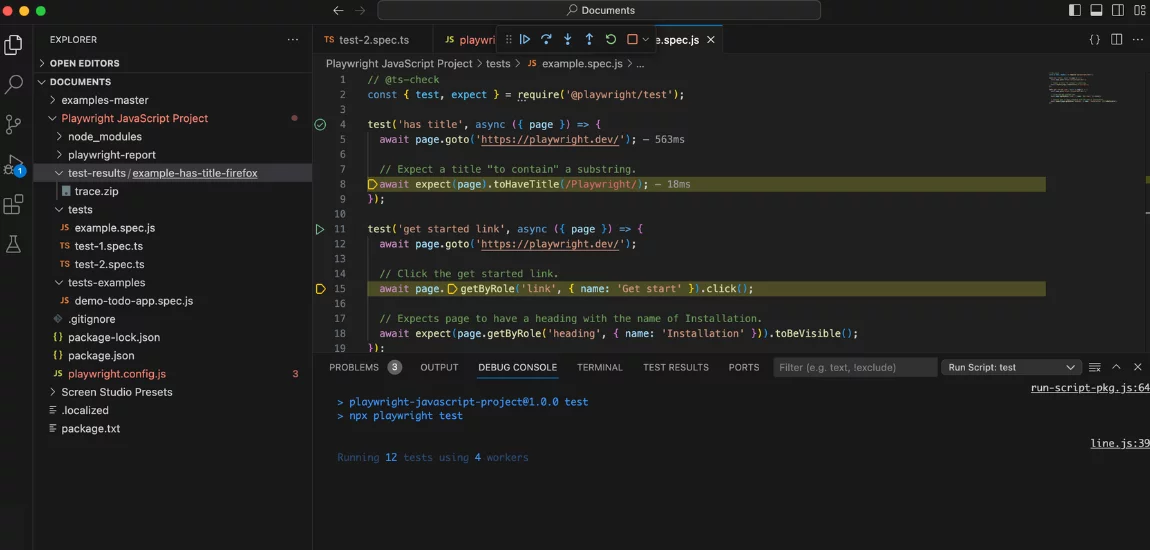
Task: Open the line.js:39 source link
Action: pos(1119,443)
